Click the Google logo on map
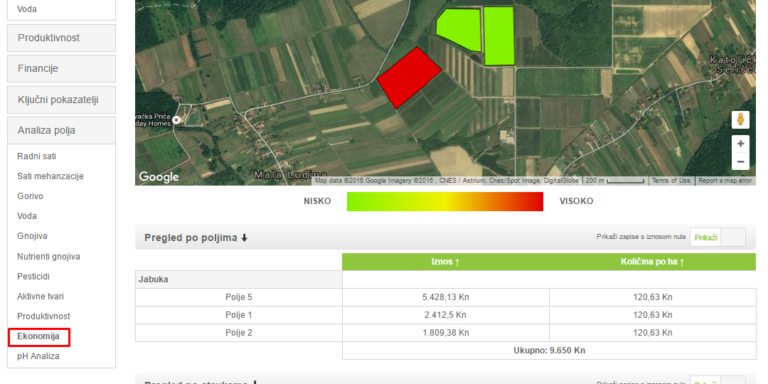The width and height of the screenshot is (768, 384). pos(159,177)
